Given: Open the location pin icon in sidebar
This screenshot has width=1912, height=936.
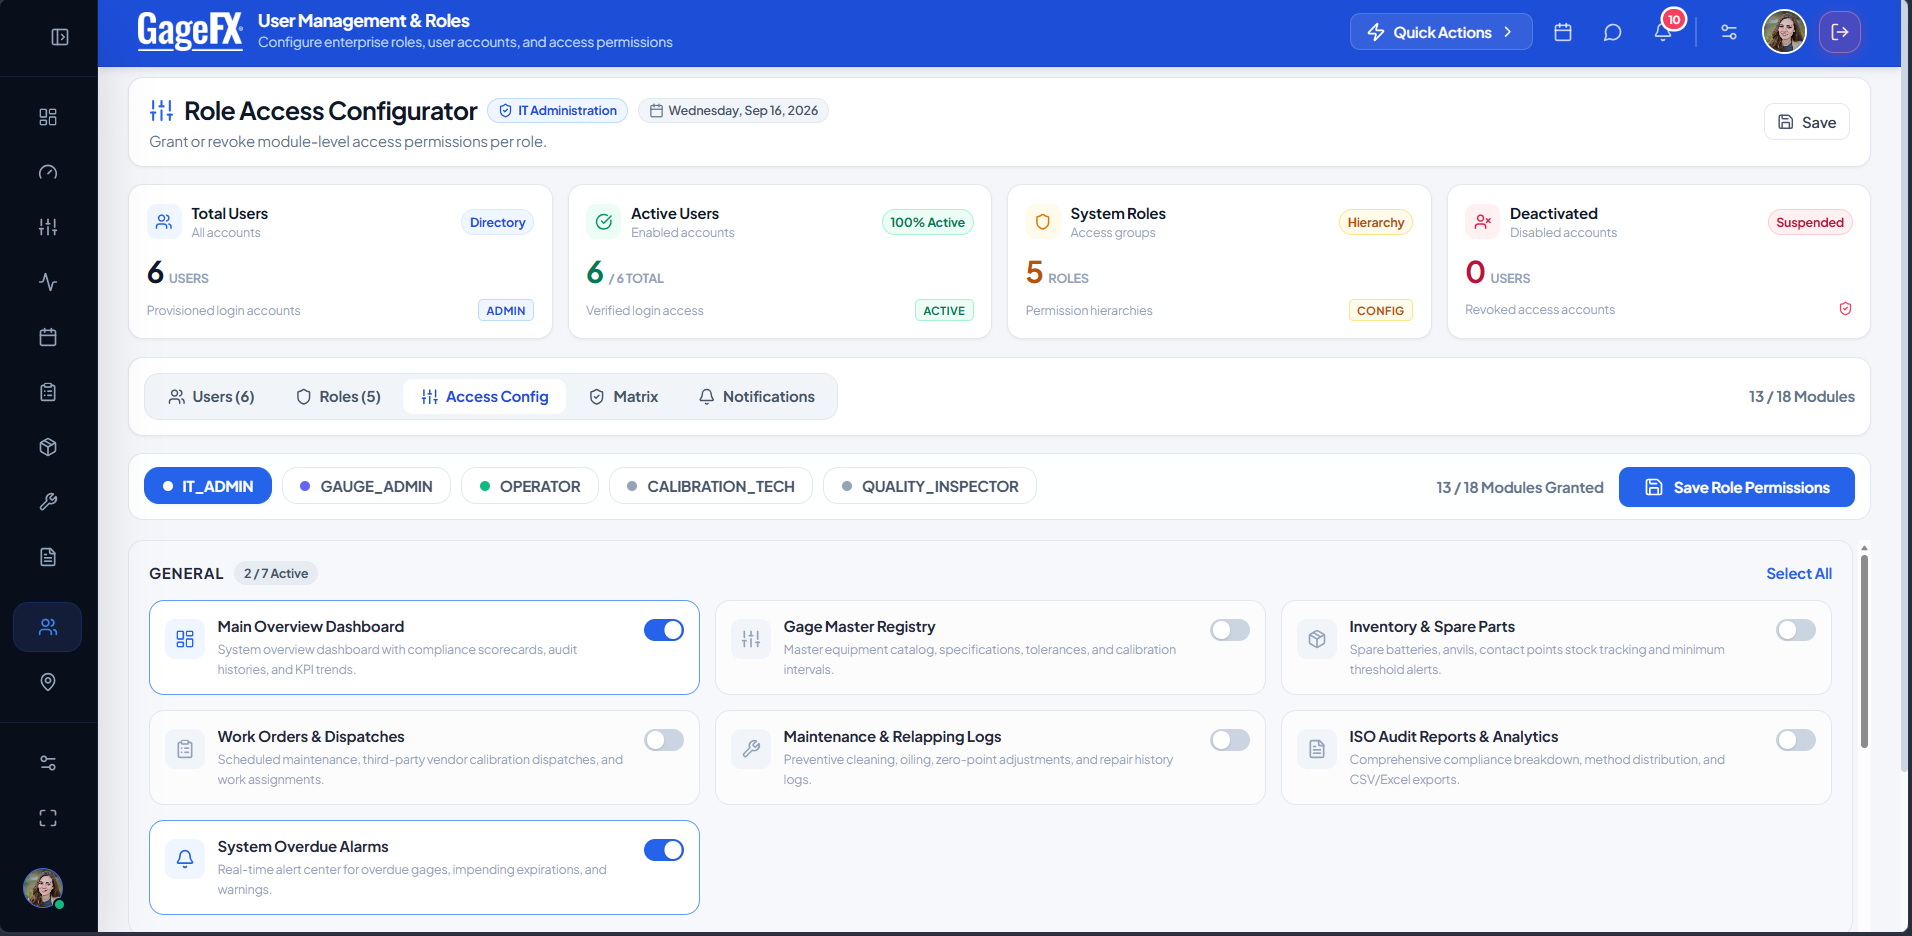Looking at the screenshot, I should click(48, 682).
